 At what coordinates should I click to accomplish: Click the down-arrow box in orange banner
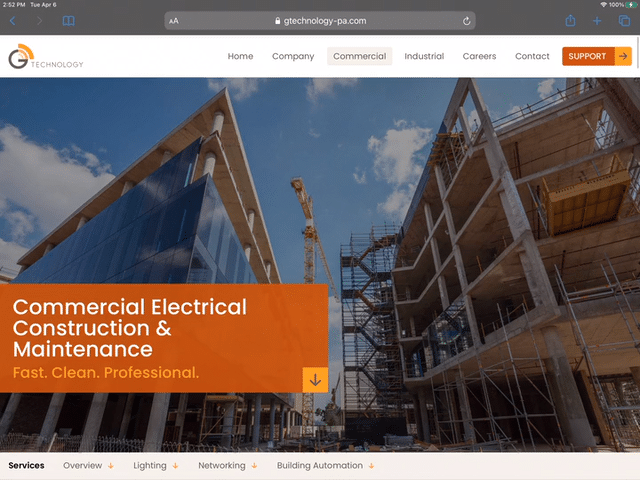[315, 380]
